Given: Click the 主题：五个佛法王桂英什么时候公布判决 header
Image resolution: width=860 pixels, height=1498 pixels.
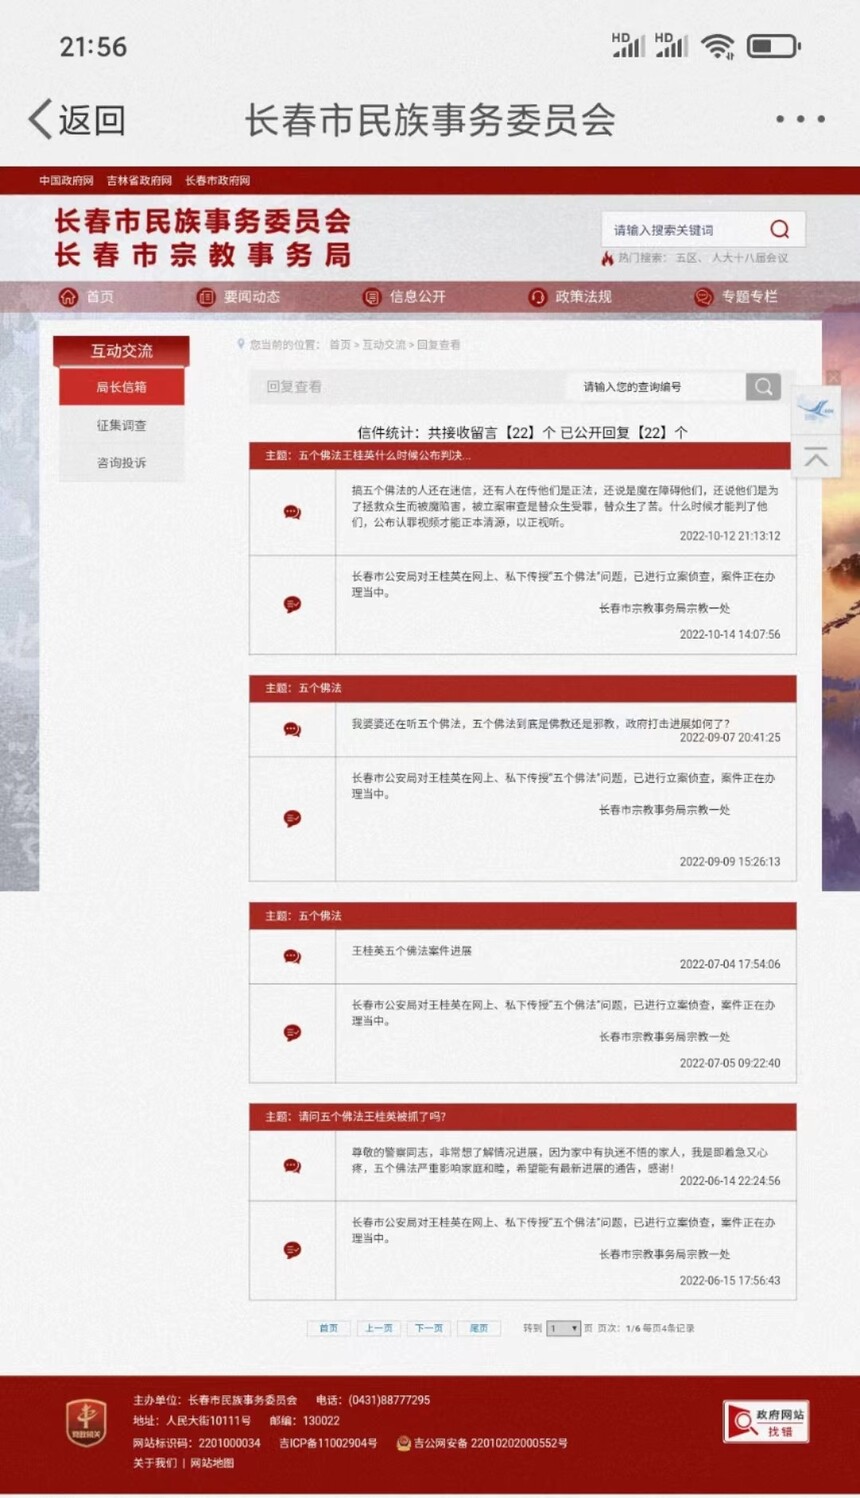Looking at the screenshot, I should point(522,456).
